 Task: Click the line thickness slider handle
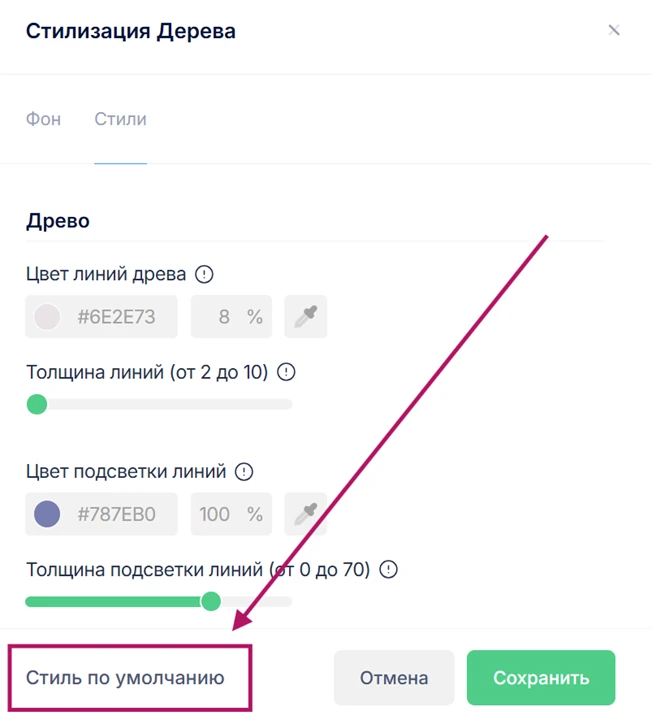37,404
